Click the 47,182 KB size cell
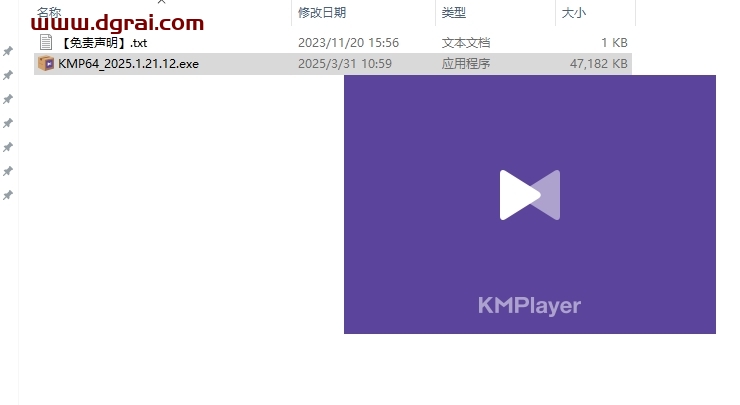740x405 pixels. tap(598, 64)
